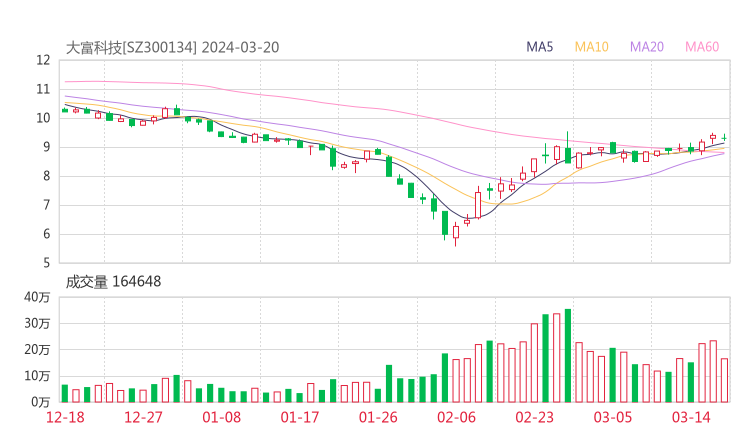Click the chart title 大富科技[SZ300134] 2024-03-20
The width and height of the screenshot is (740, 440).
click(172, 47)
